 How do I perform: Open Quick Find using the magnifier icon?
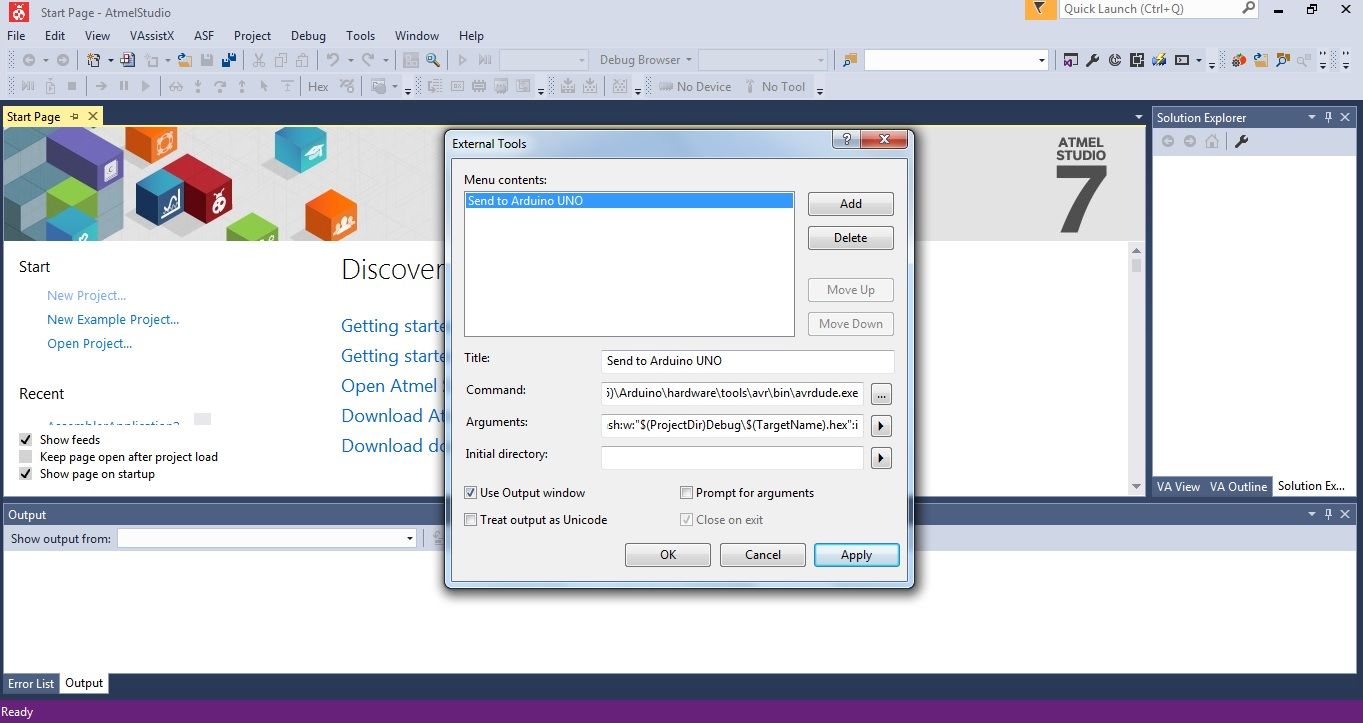432,60
